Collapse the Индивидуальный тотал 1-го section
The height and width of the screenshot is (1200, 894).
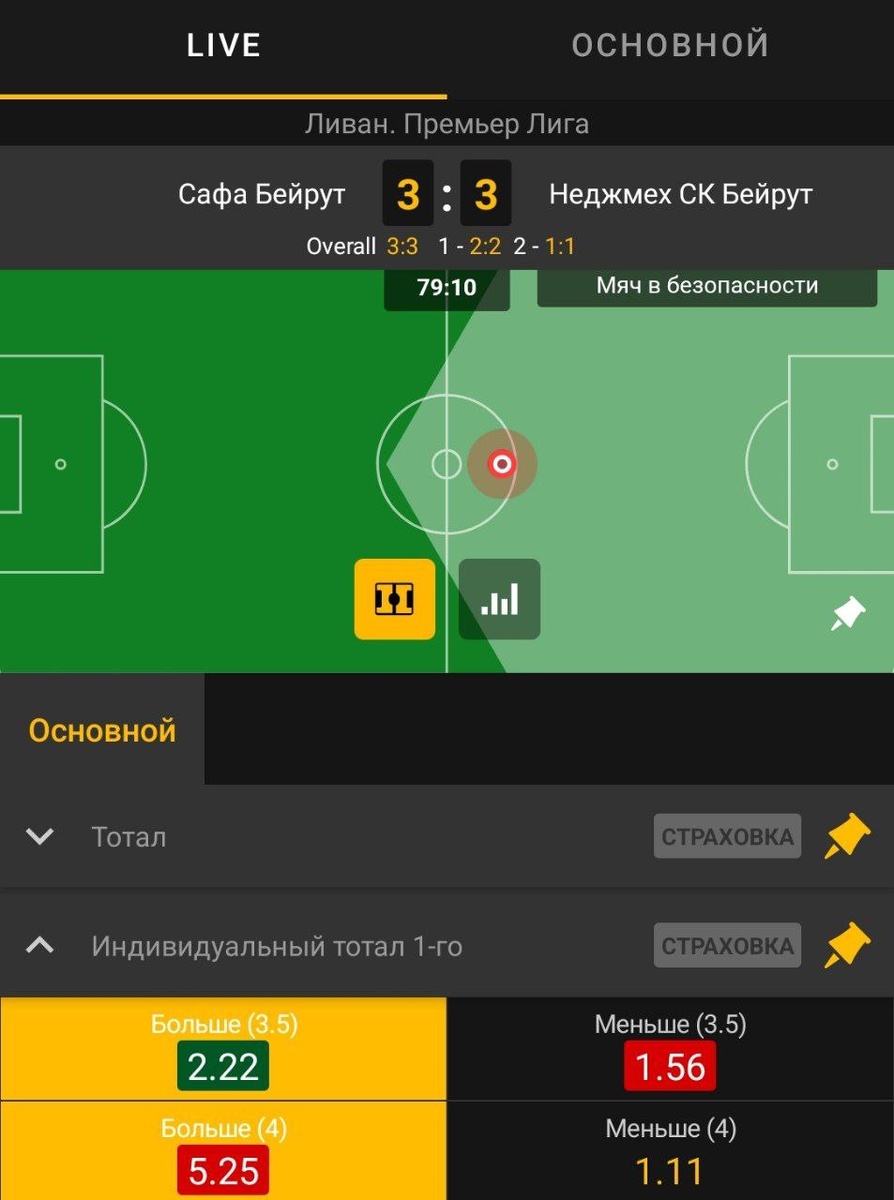tap(39, 945)
